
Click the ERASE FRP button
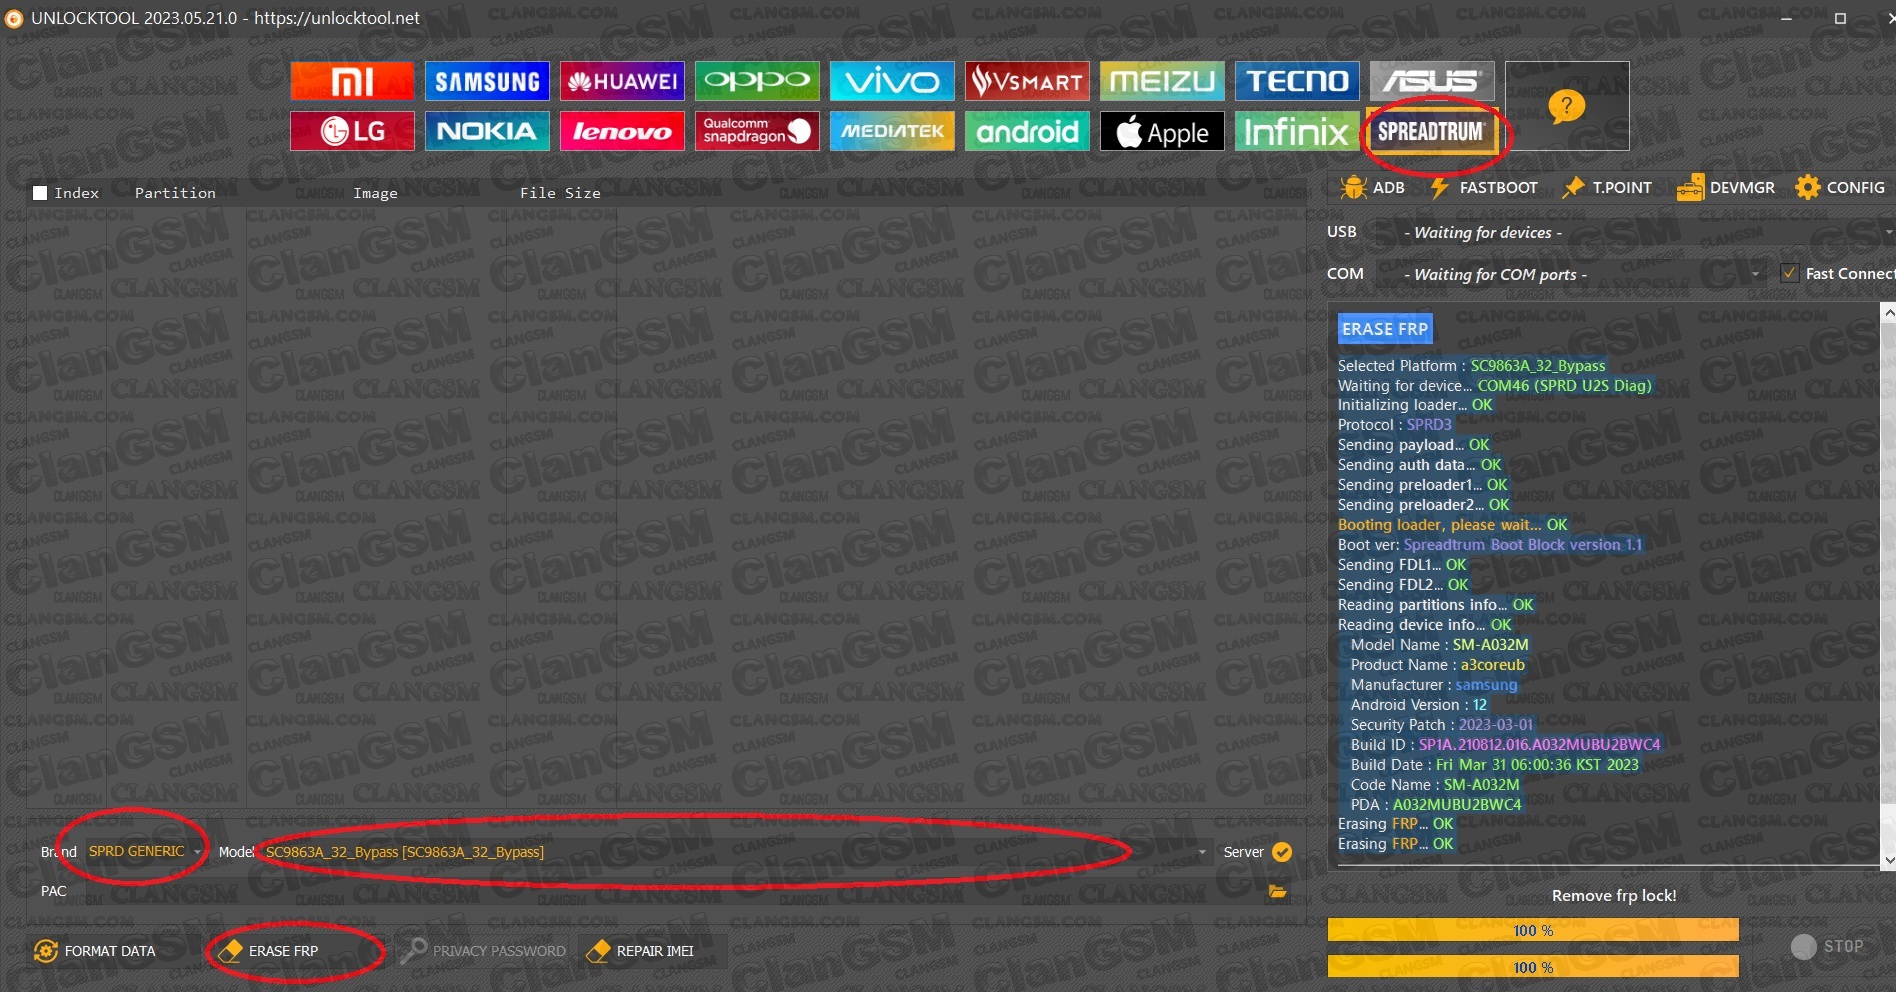[x=283, y=951]
